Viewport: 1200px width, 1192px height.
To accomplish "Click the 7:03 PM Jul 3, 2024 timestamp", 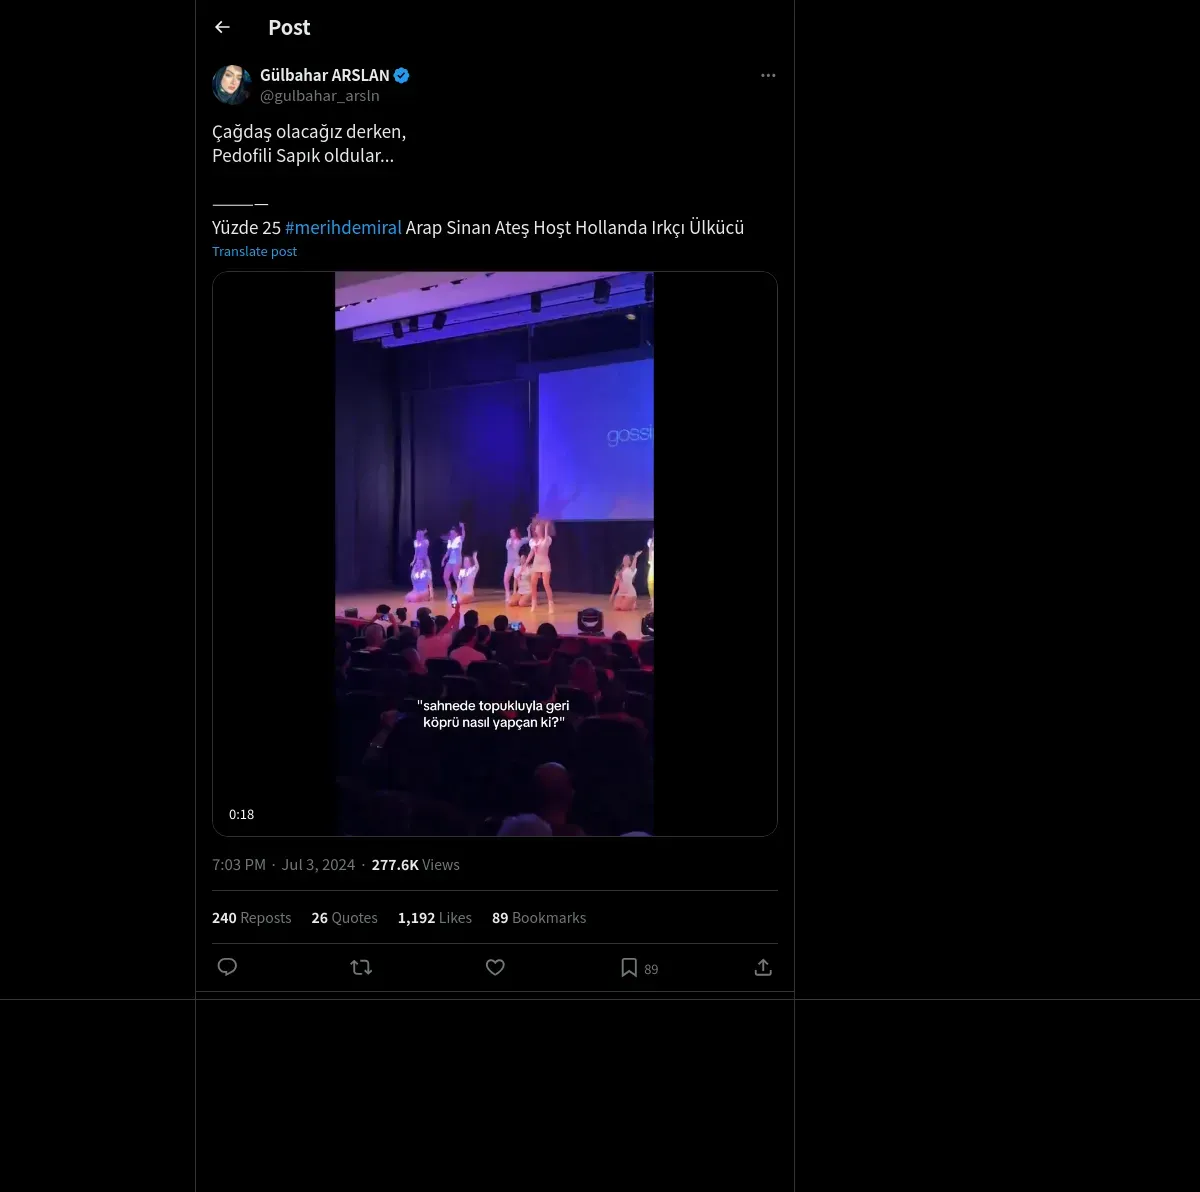I will point(283,865).
